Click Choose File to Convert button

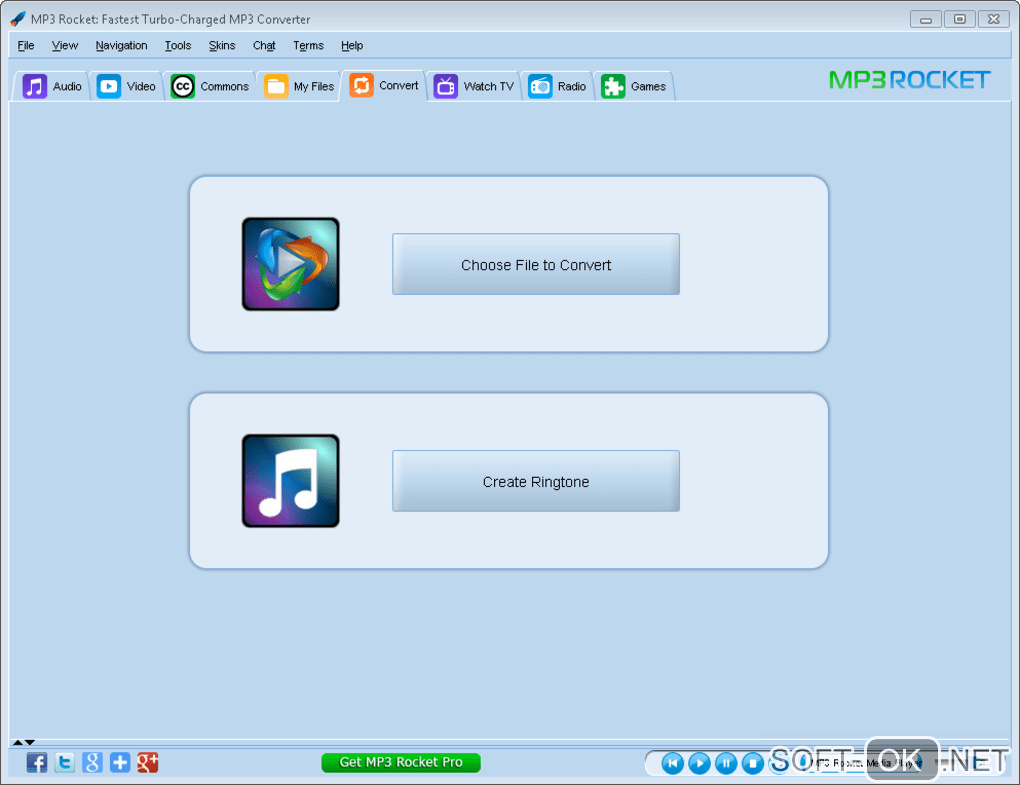(536, 264)
